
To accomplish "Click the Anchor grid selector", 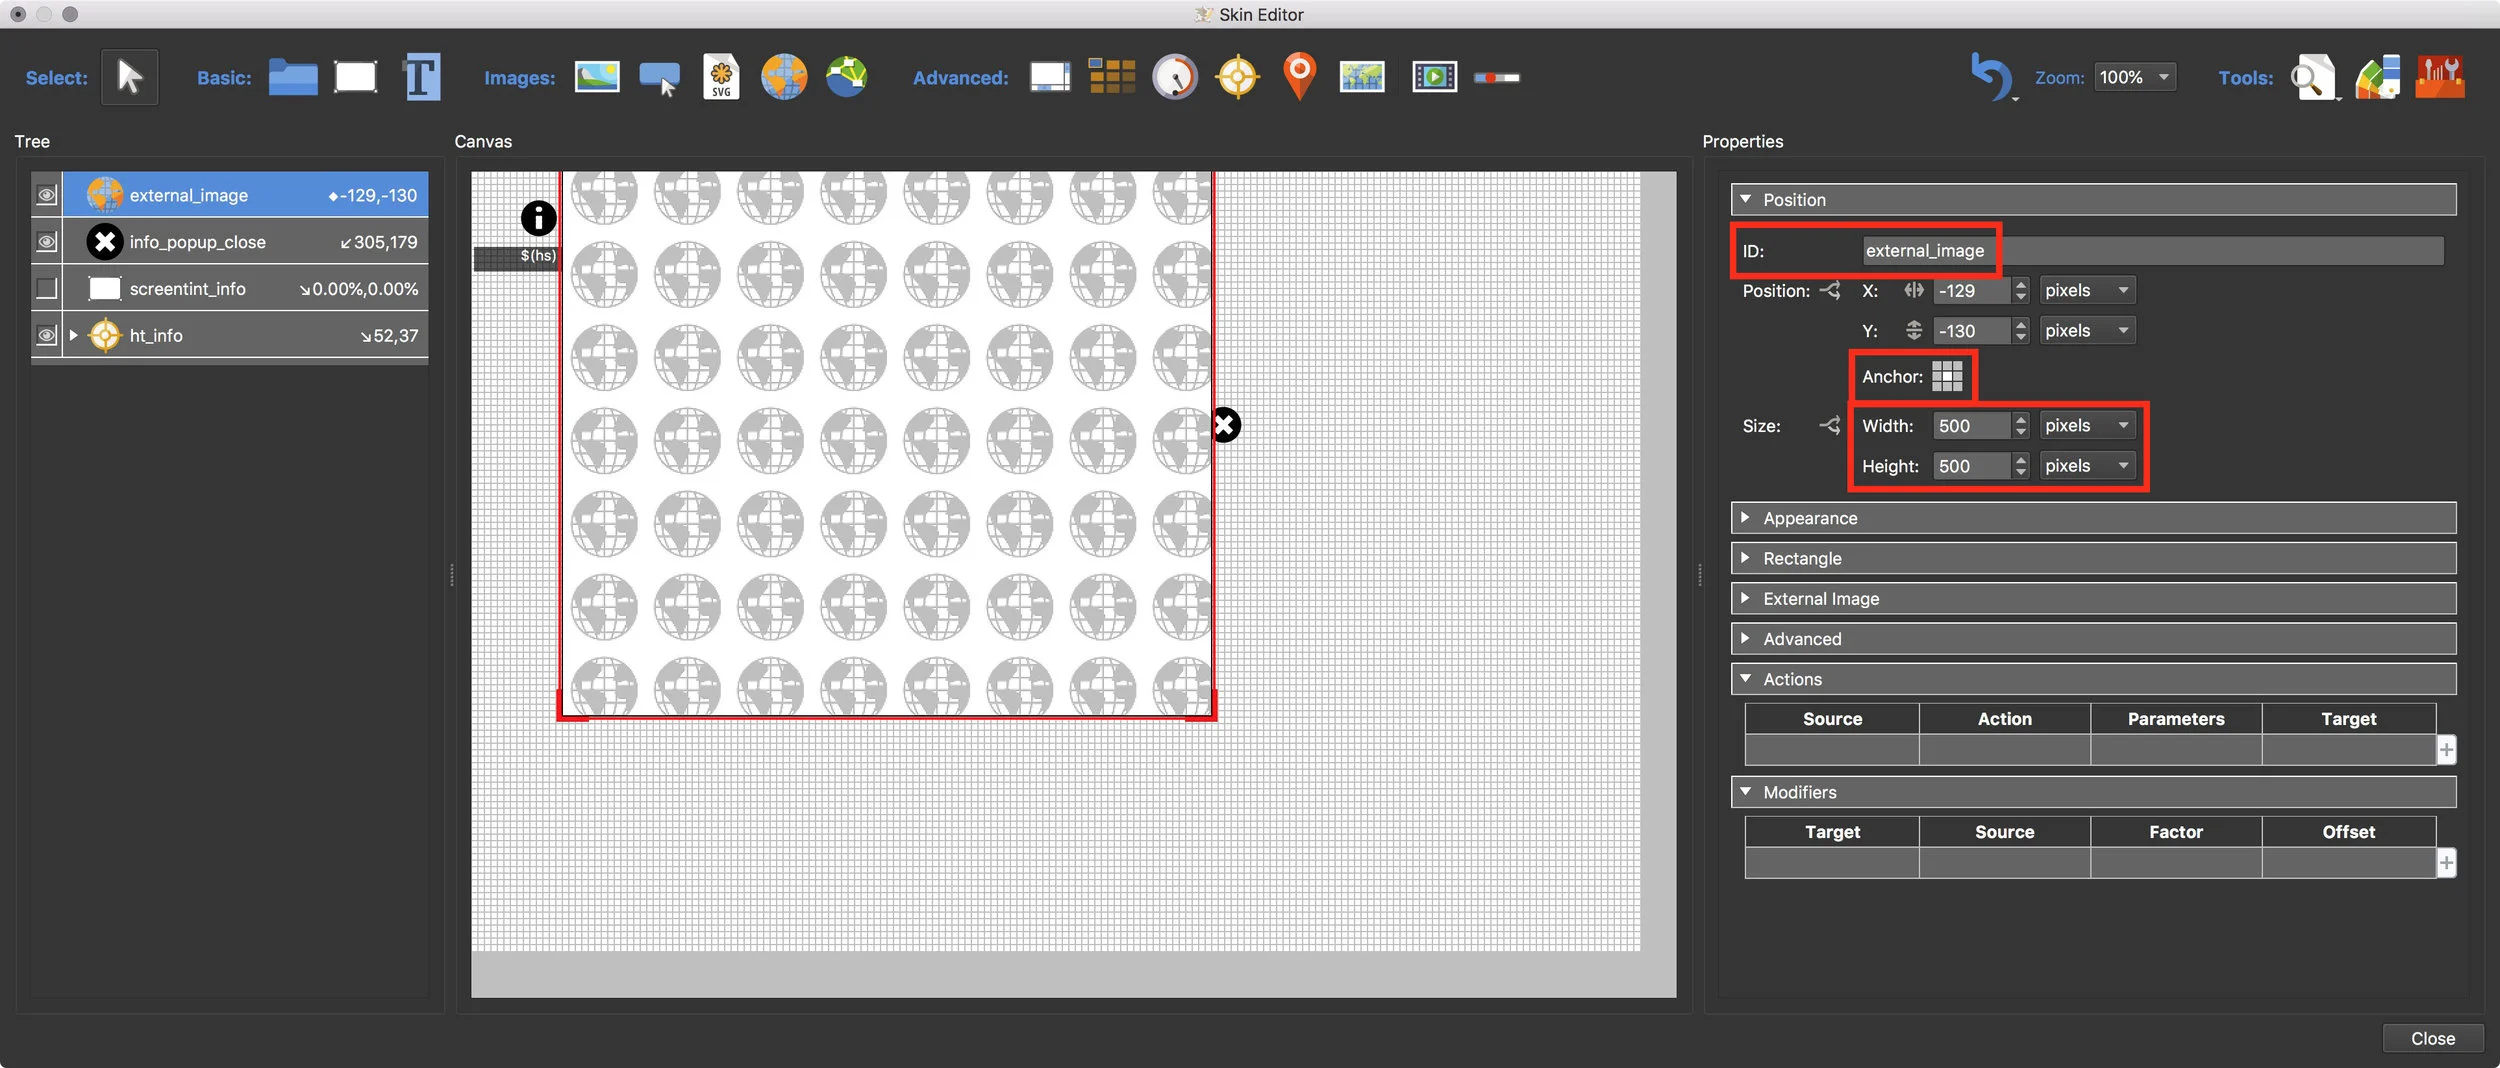I will [x=1947, y=376].
